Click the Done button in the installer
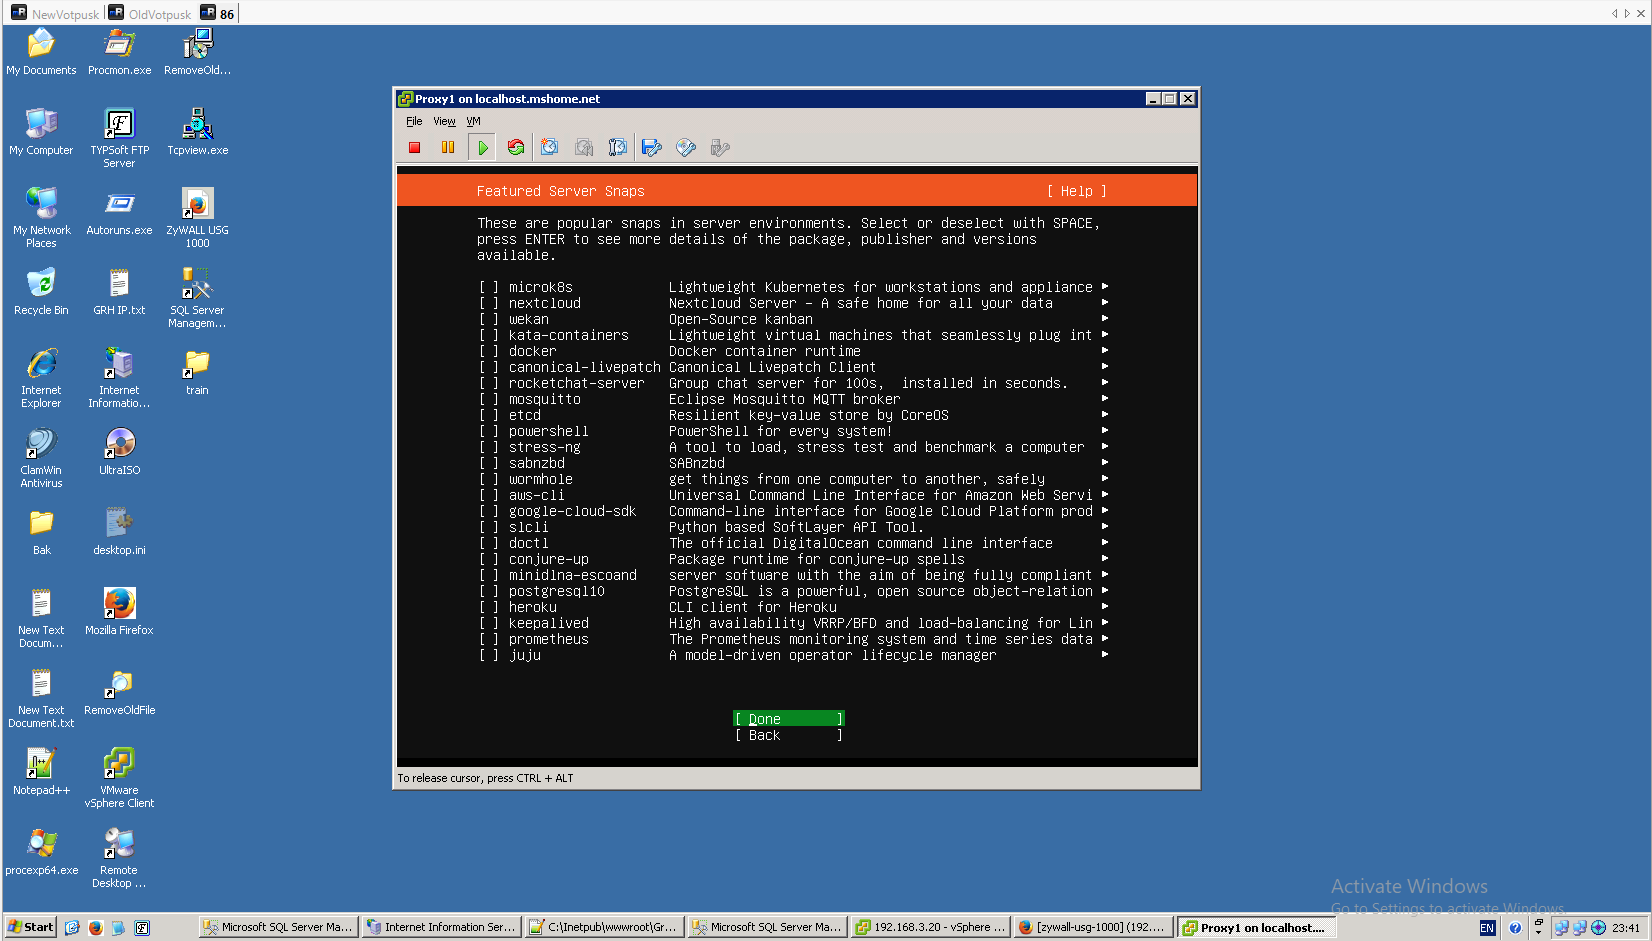The height and width of the screenshot is (941, 1652). 789,719
